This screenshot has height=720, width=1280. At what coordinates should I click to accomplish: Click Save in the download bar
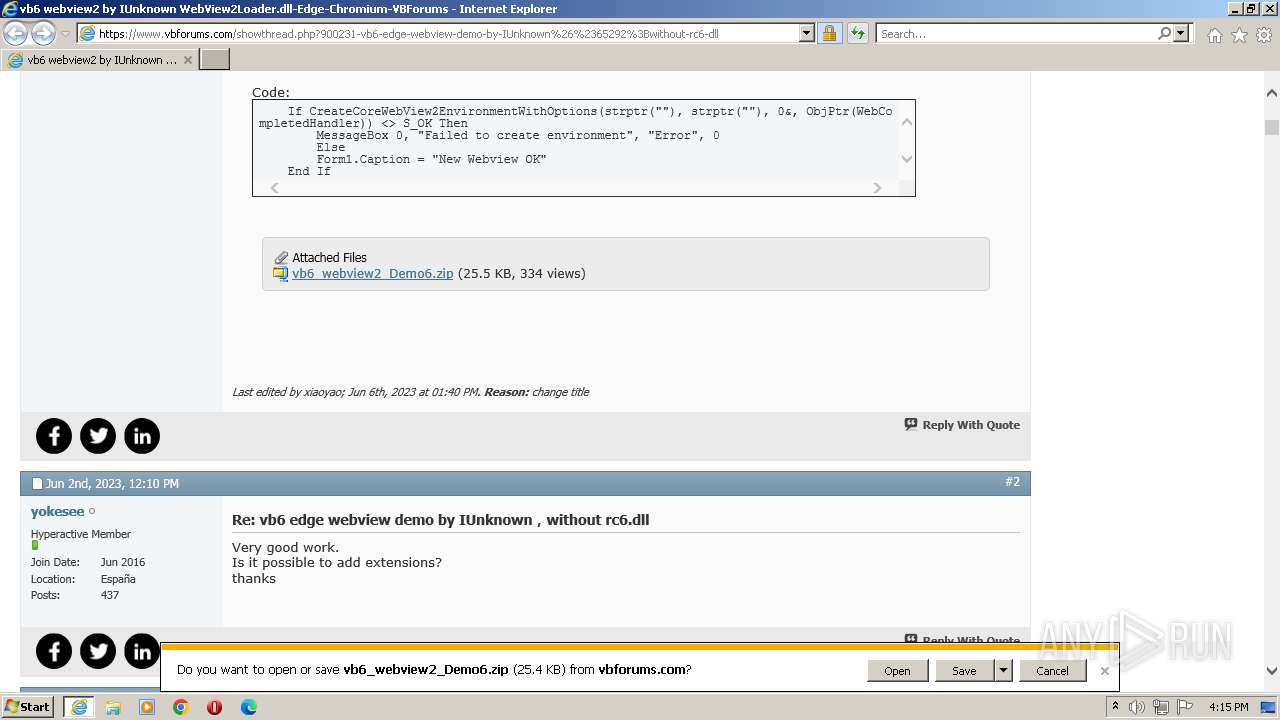point(964,671)
